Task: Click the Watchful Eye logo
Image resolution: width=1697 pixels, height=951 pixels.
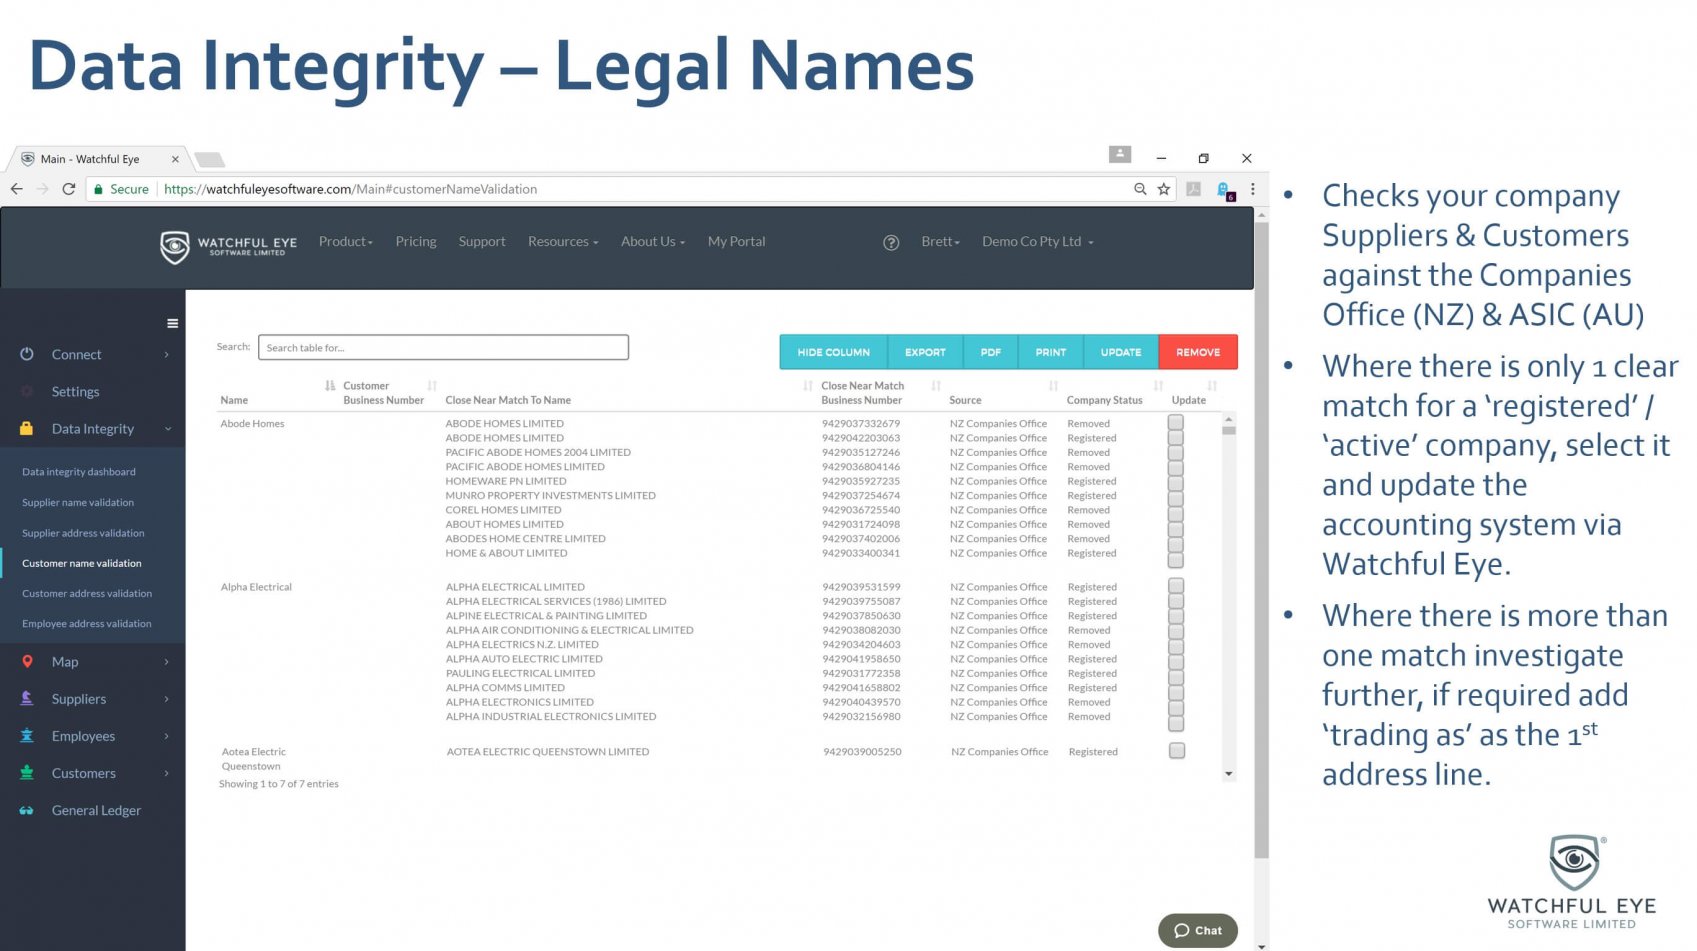Action: click(x=229, y=246)
